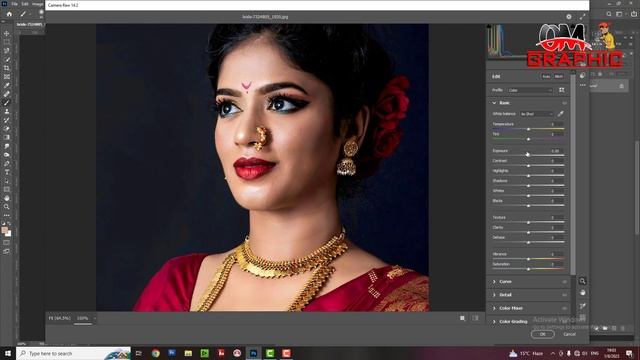
Task: Toggle visibility of the Detail panel edits
Action: tap(564, 295)
